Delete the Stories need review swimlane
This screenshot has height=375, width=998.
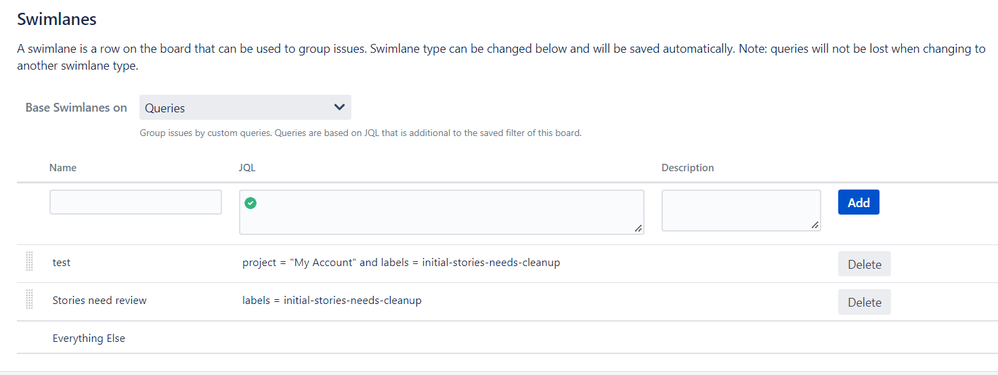point(864,302)
